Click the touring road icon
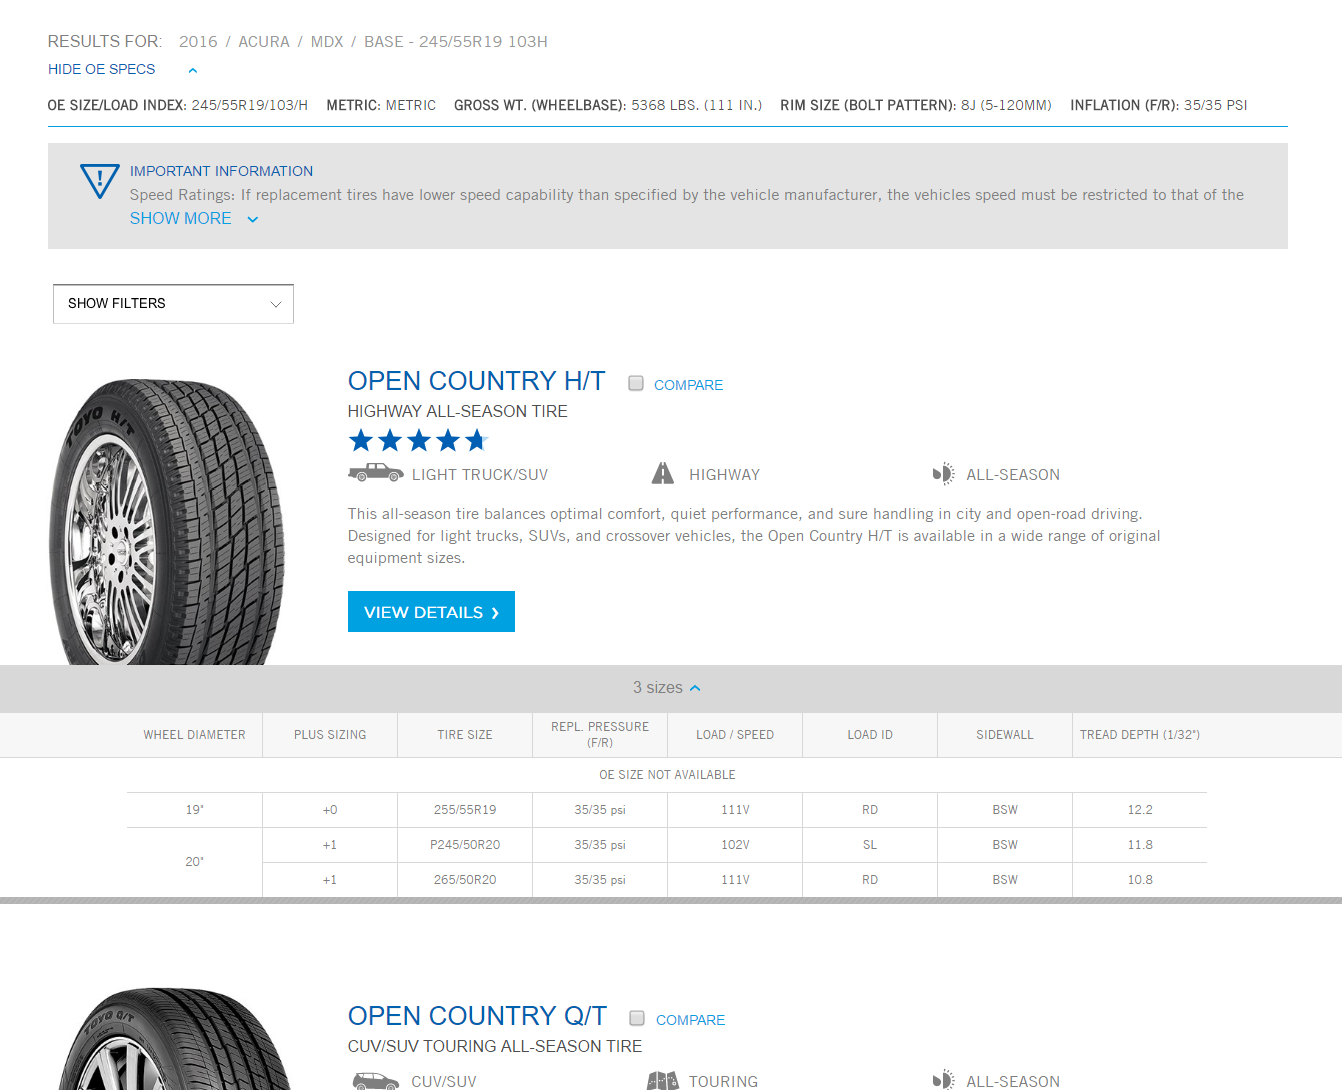 coord(663,1081)
